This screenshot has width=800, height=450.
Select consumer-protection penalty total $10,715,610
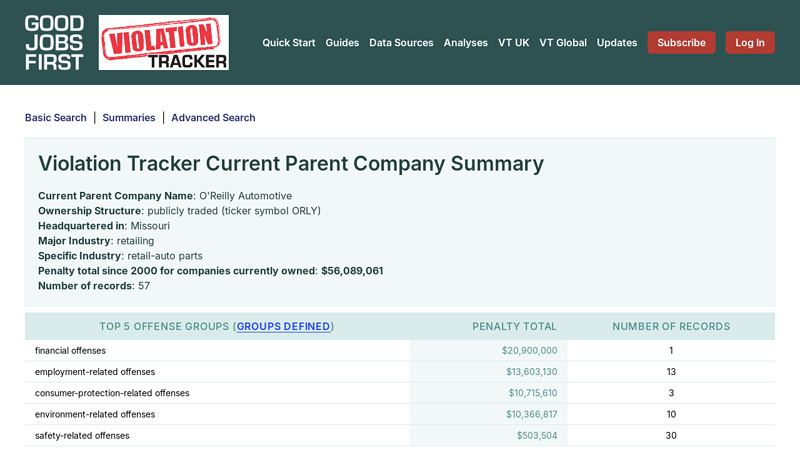click(532, 393)
